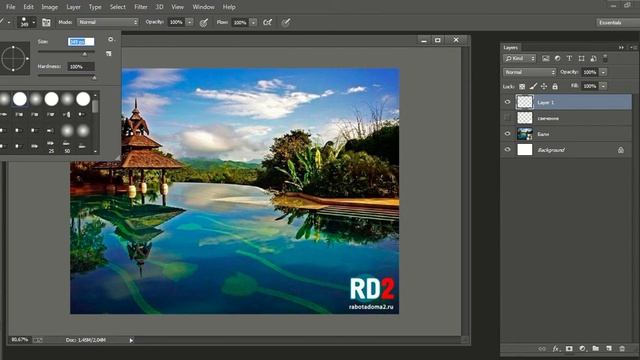Viewport: 640px width, 360px height.
Task: Open the Type menu
Action: point(95,7)
